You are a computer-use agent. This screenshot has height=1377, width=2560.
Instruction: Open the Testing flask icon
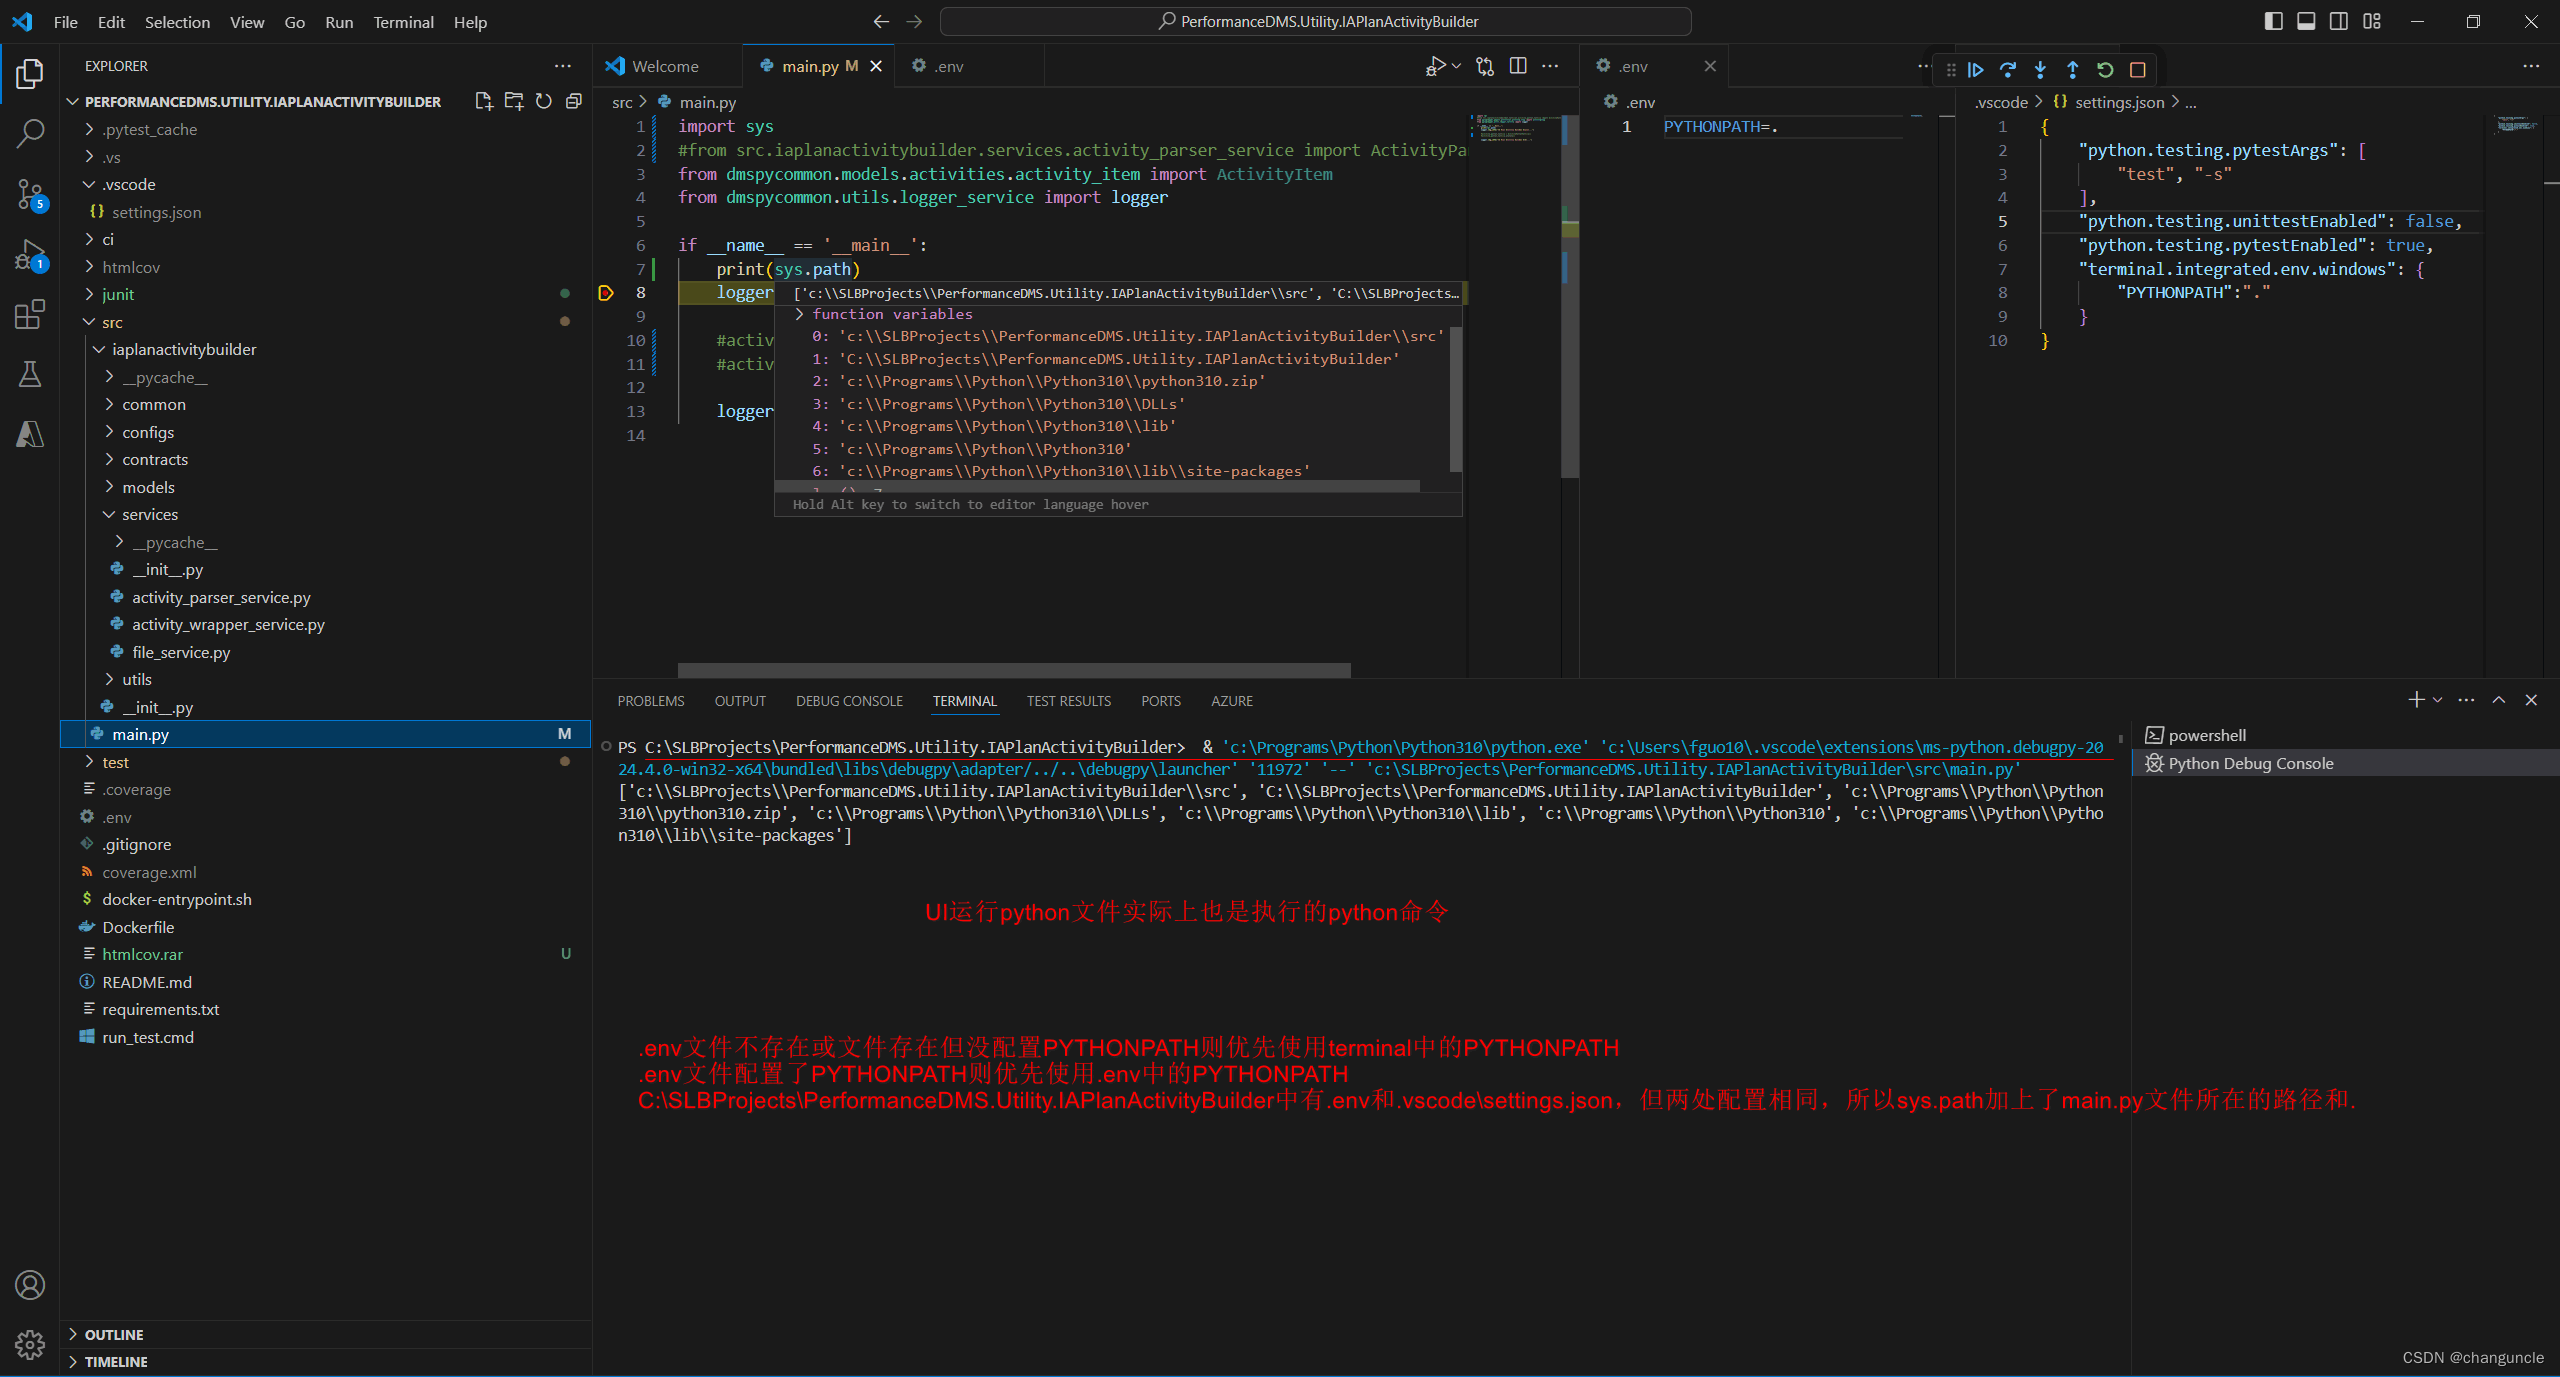click(30, 374)
